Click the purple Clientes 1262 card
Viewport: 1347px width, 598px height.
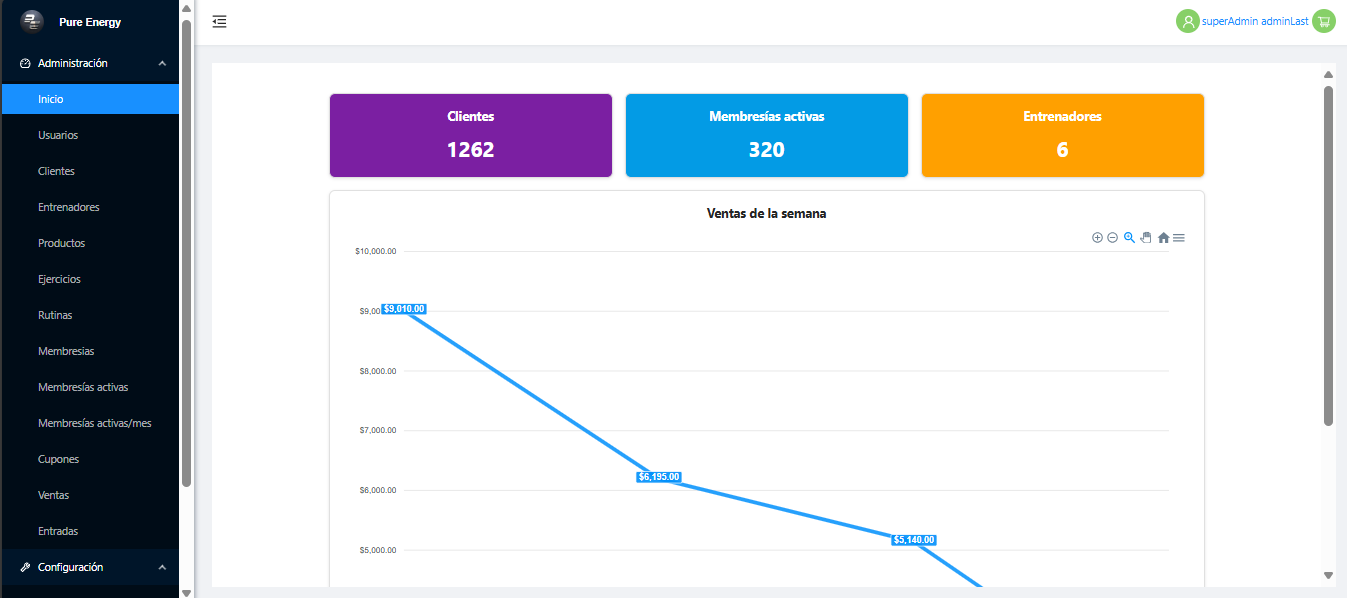pyautogui.click(x=471, y=136)
